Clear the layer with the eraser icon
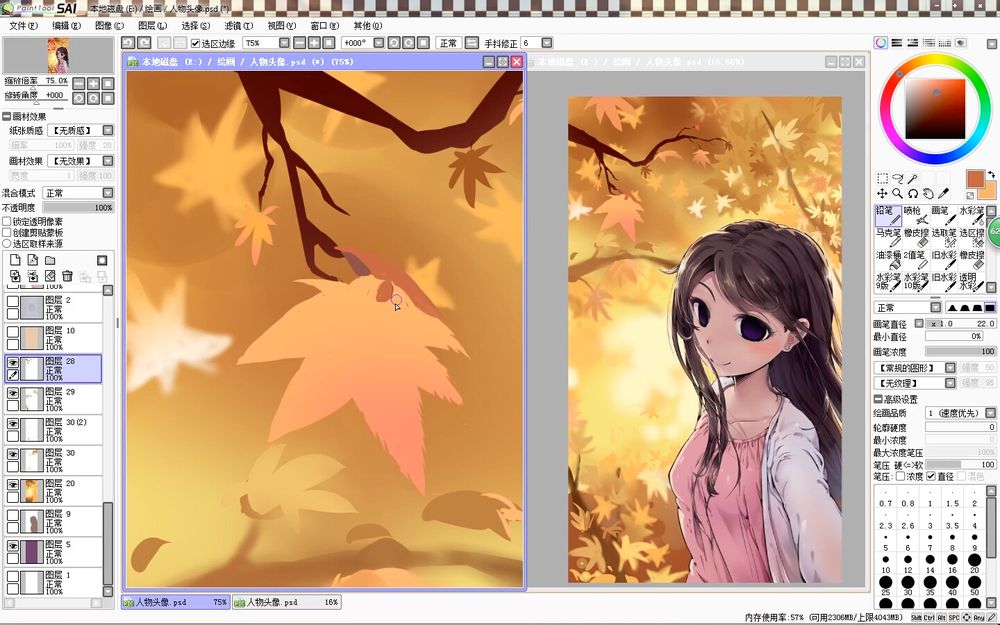The height and width of the screenshot is (625, 1000). click(x=50, y=276)
